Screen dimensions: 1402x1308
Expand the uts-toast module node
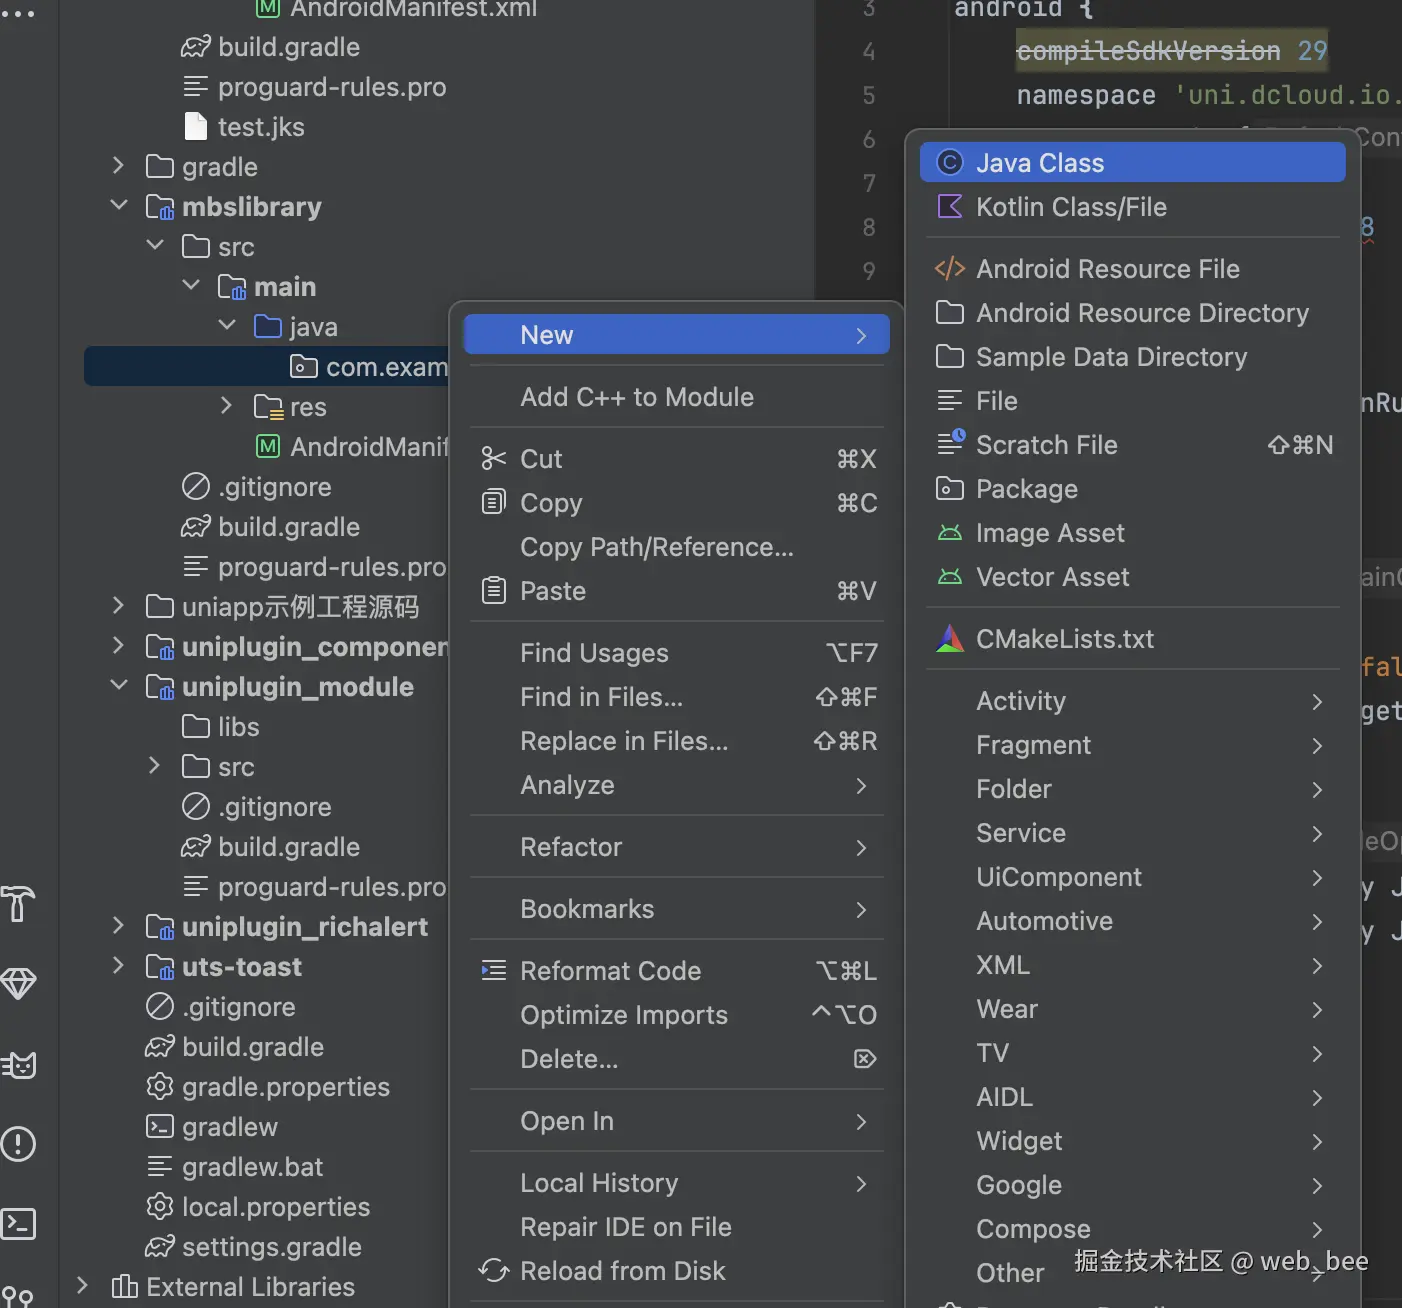119,966
